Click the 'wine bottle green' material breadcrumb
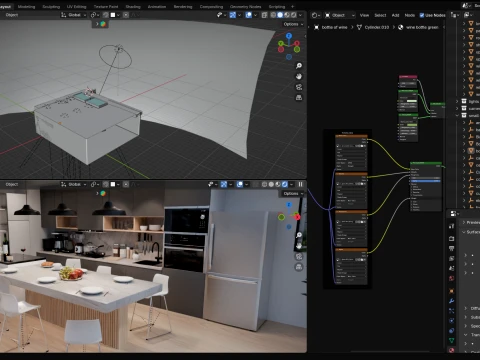This screenshot has height=360, width=480. coord(422,27)
